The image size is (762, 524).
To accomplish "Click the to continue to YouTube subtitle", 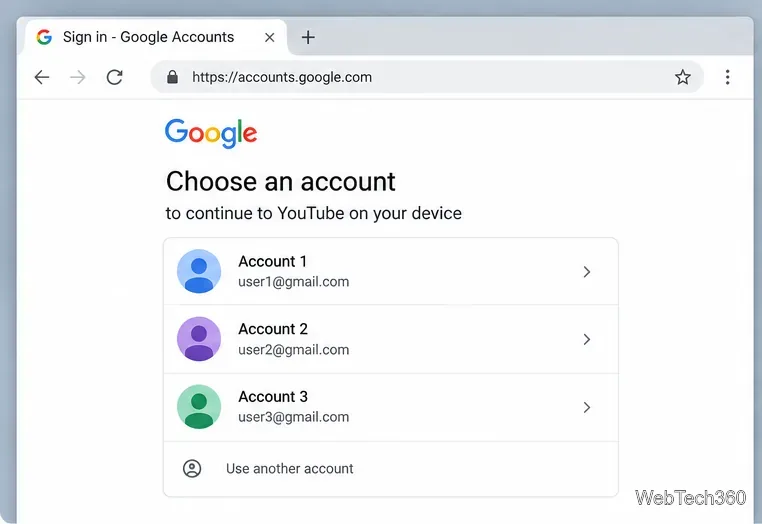I will tap(313, 213).
